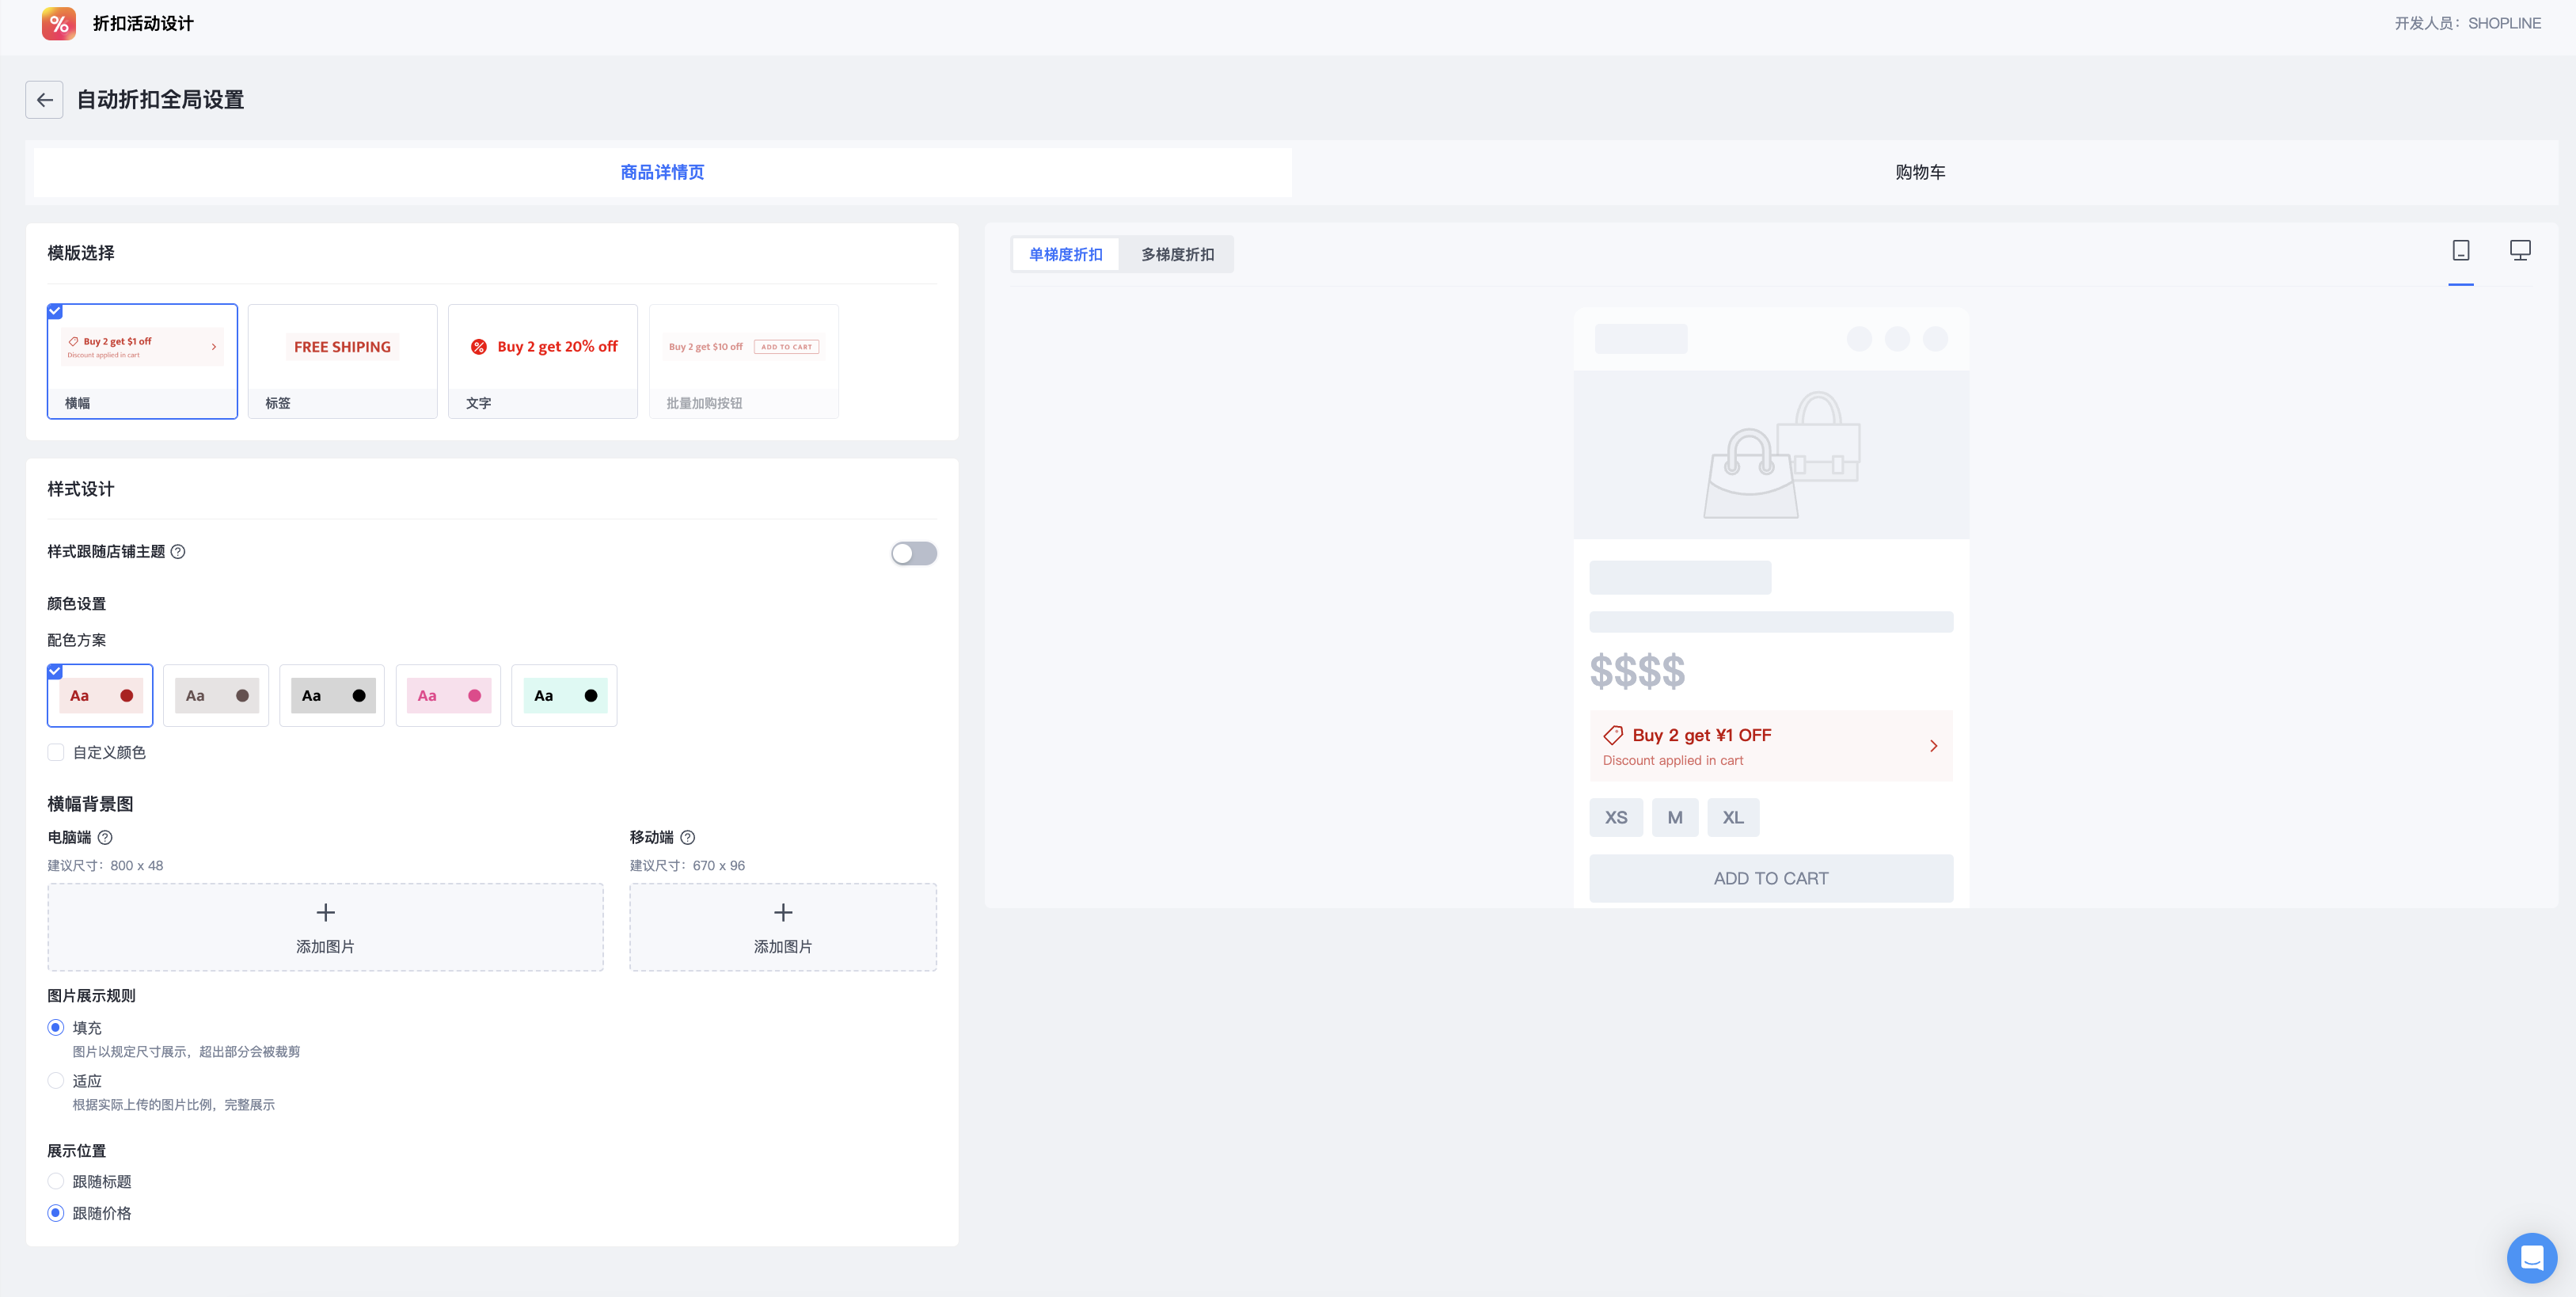The height and width of the screenshot is (1297, 2576).
Task: Choose the 文字 Buy 2 get 20% off template
Action: point(542,361)
